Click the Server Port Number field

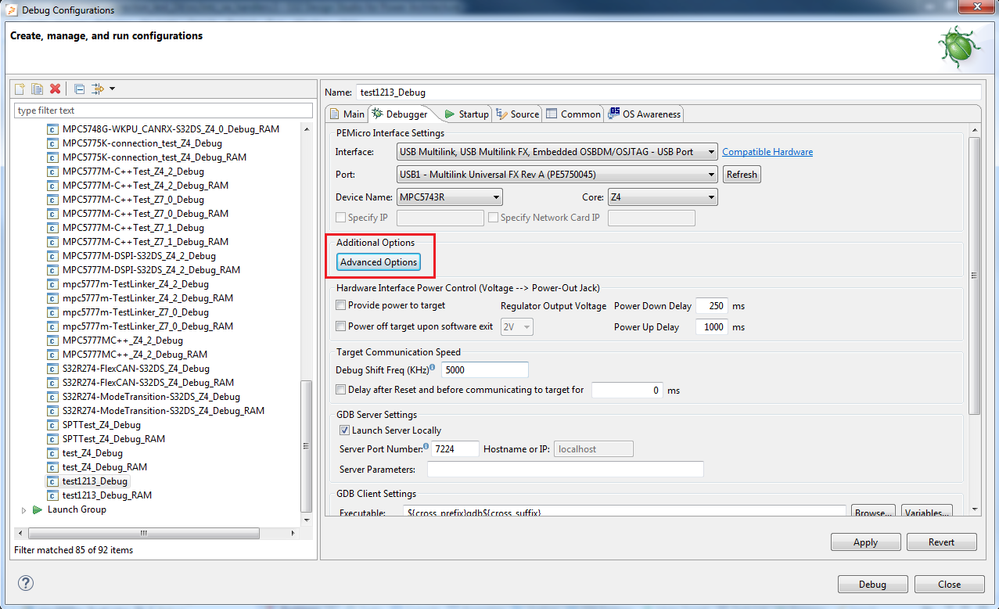coord(455,449)
